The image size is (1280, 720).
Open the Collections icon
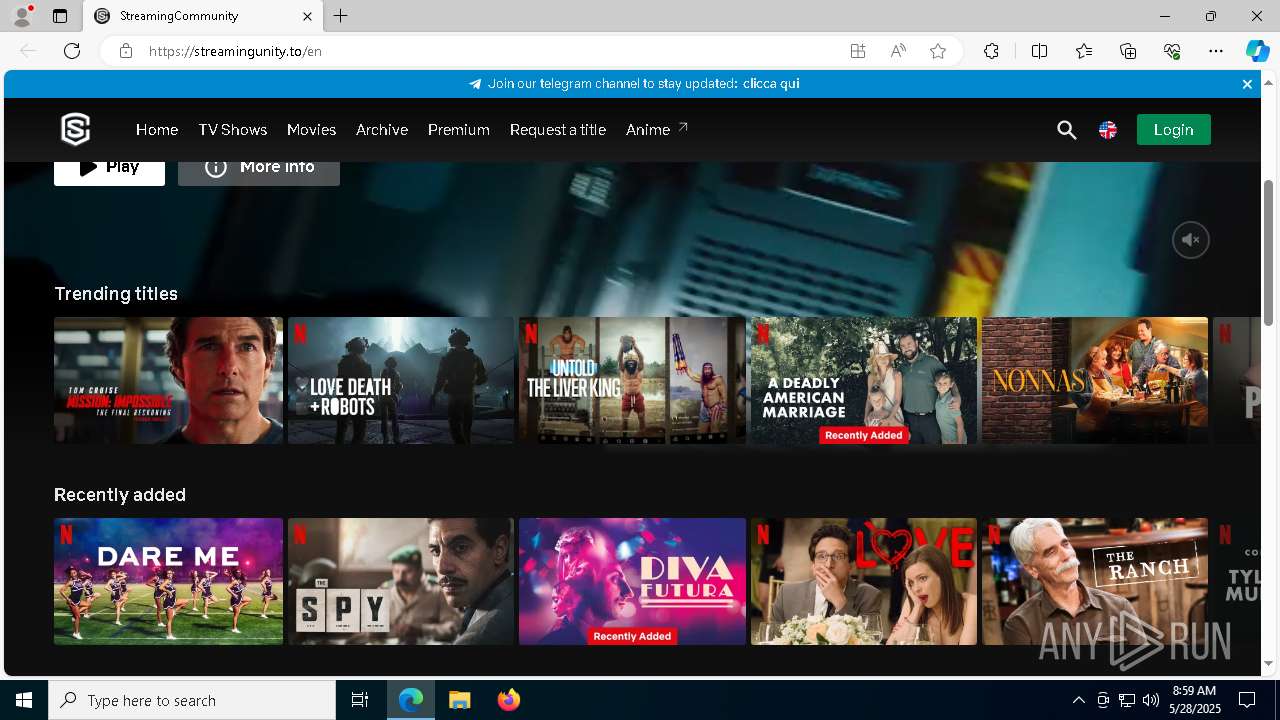tap(1128, 51)
